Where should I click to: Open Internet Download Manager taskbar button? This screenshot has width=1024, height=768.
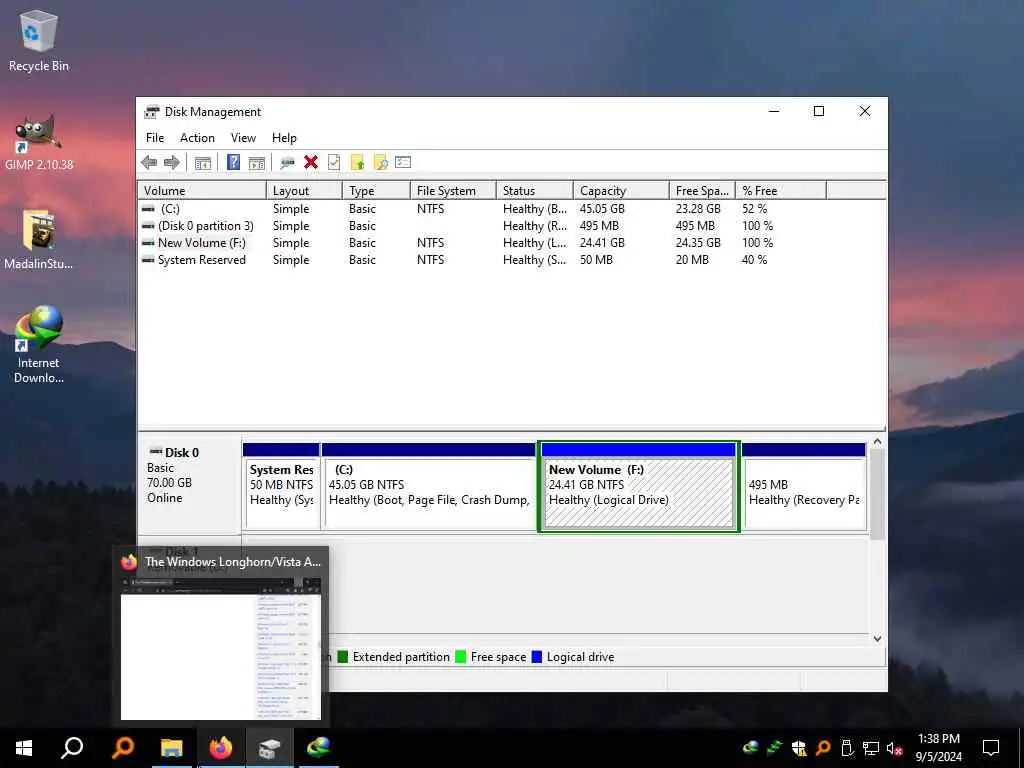318,748
